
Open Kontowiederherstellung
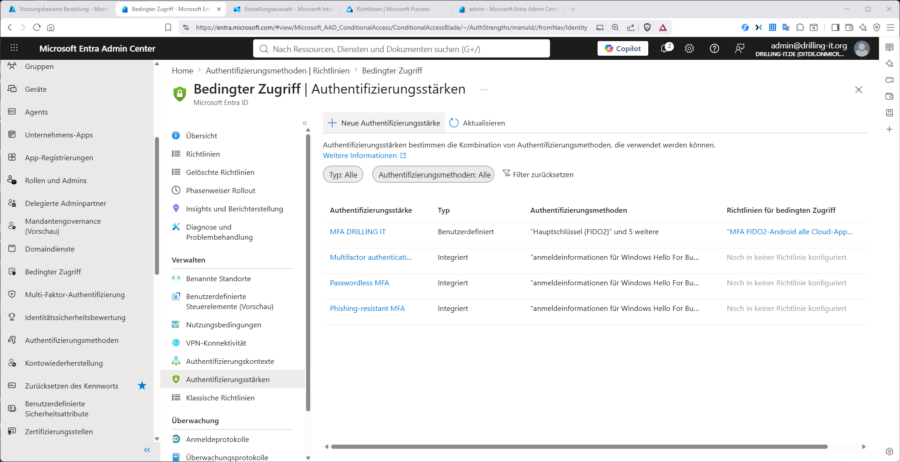(x=64, y=363)
